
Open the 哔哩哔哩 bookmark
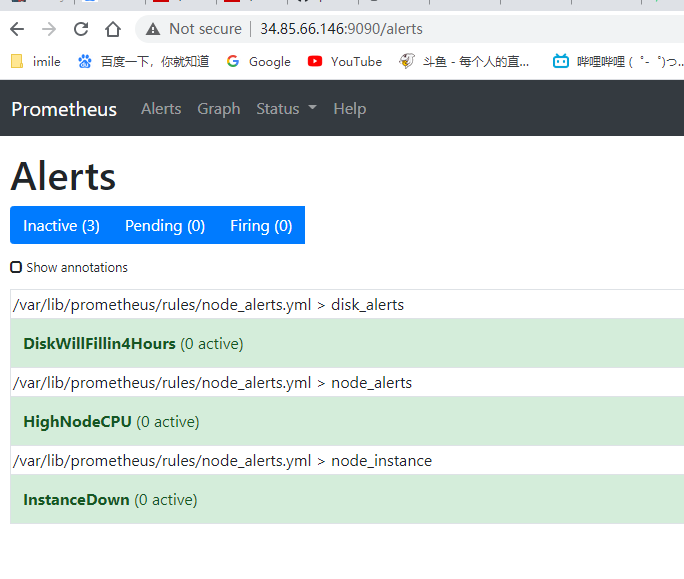617,62
